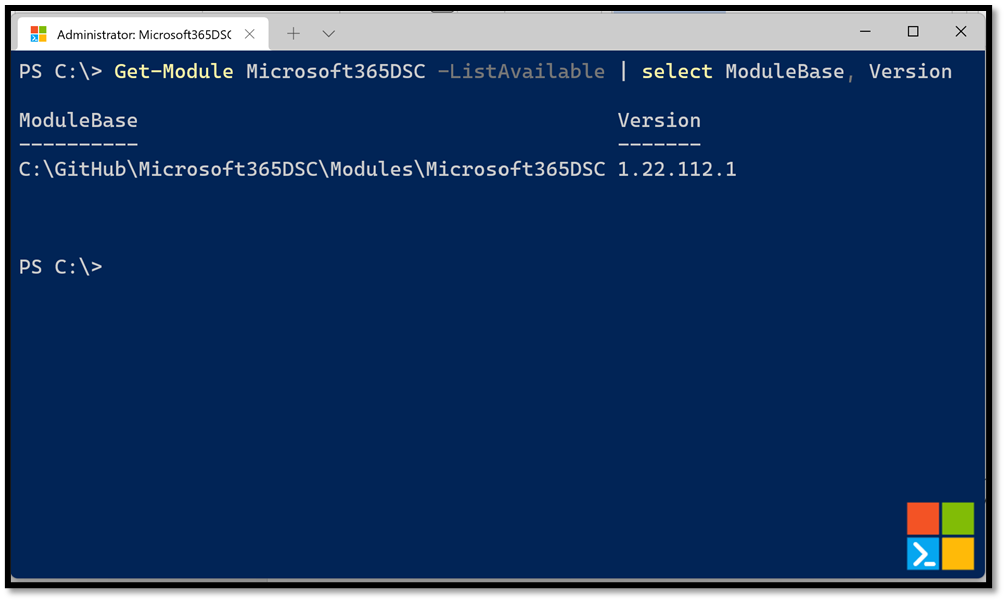Maximize the terminal window
1005x601 pixels.
pyautogui.click(x=913, y=31)
